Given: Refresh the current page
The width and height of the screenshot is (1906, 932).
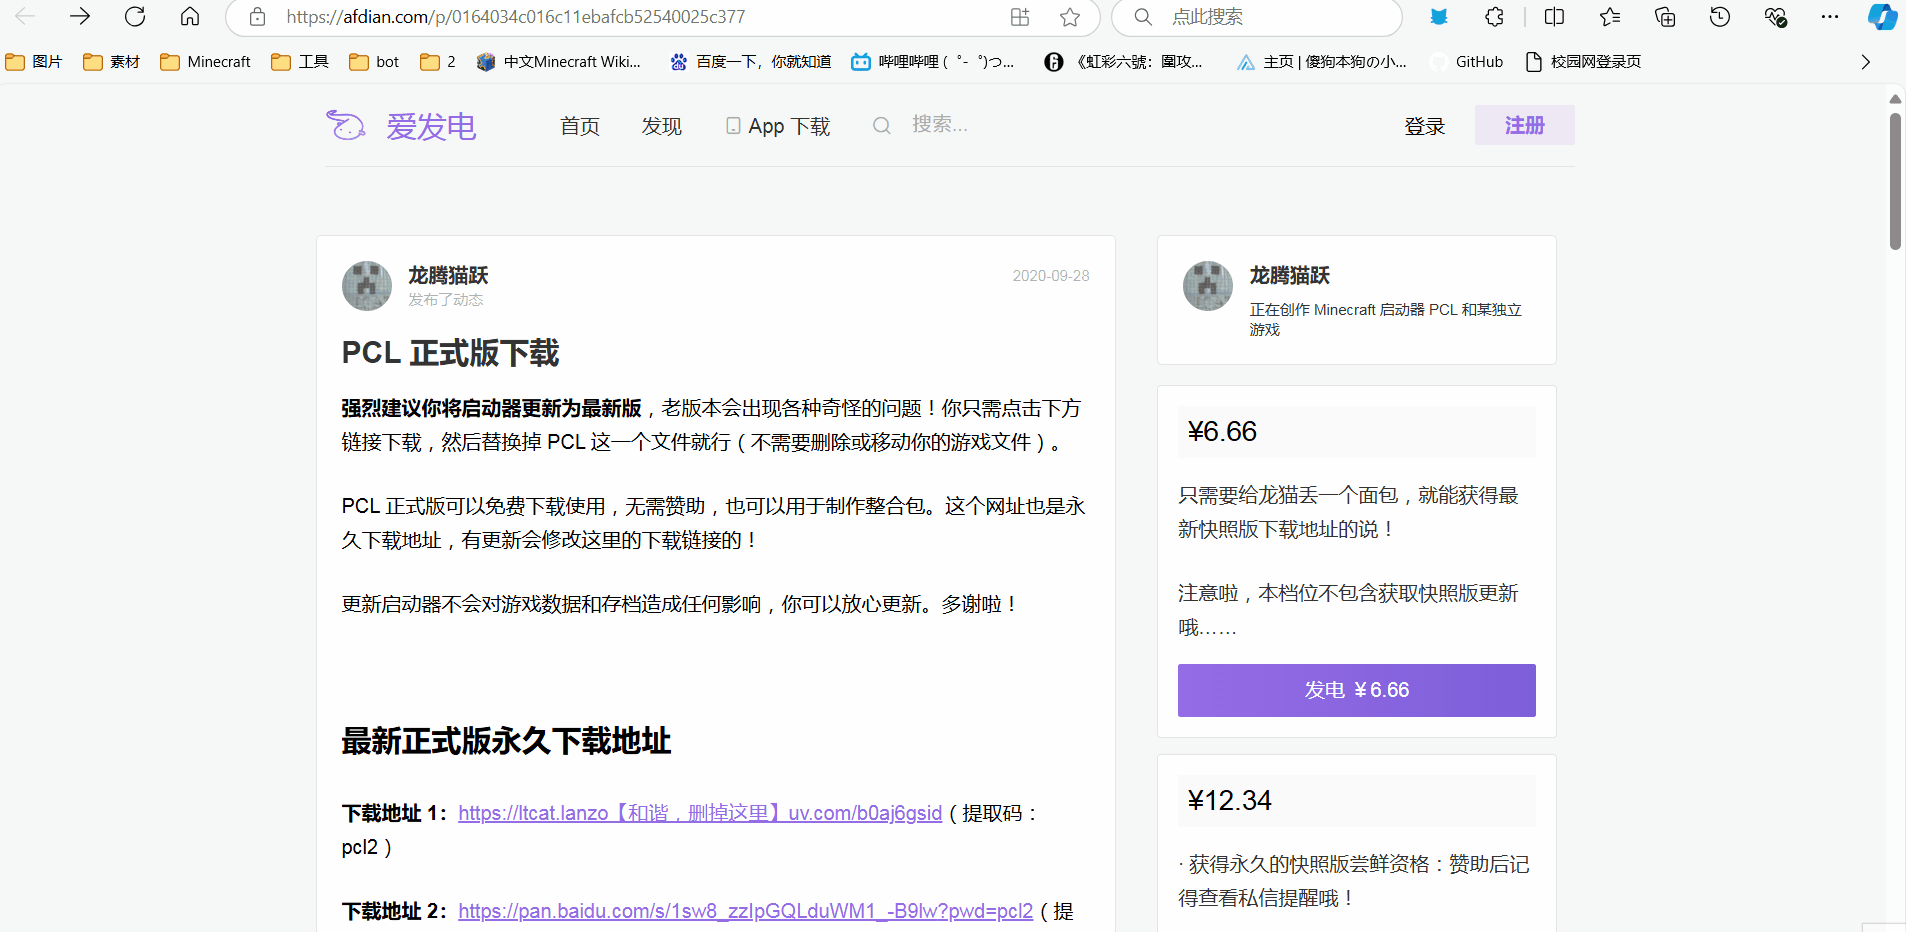Looking at the screenshot, I should (135, 17).
